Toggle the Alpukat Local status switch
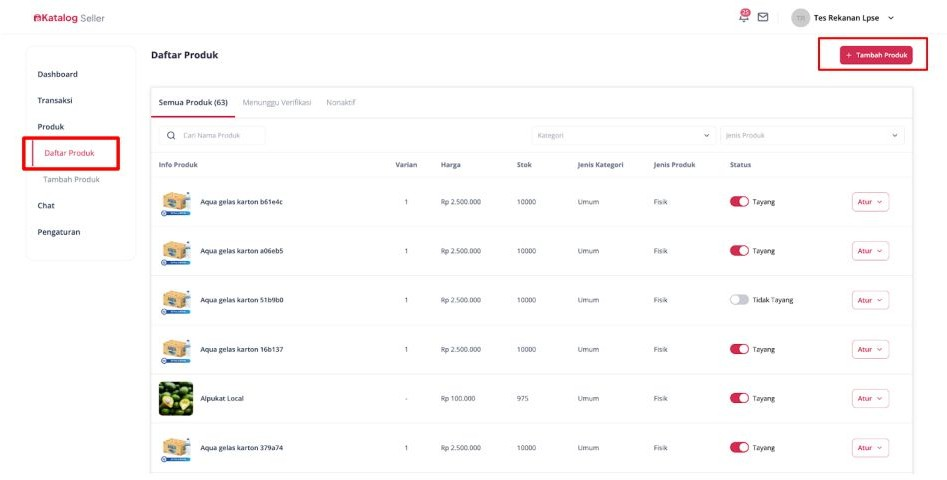This screenshot has width=947, height=480. click(739, 398)
